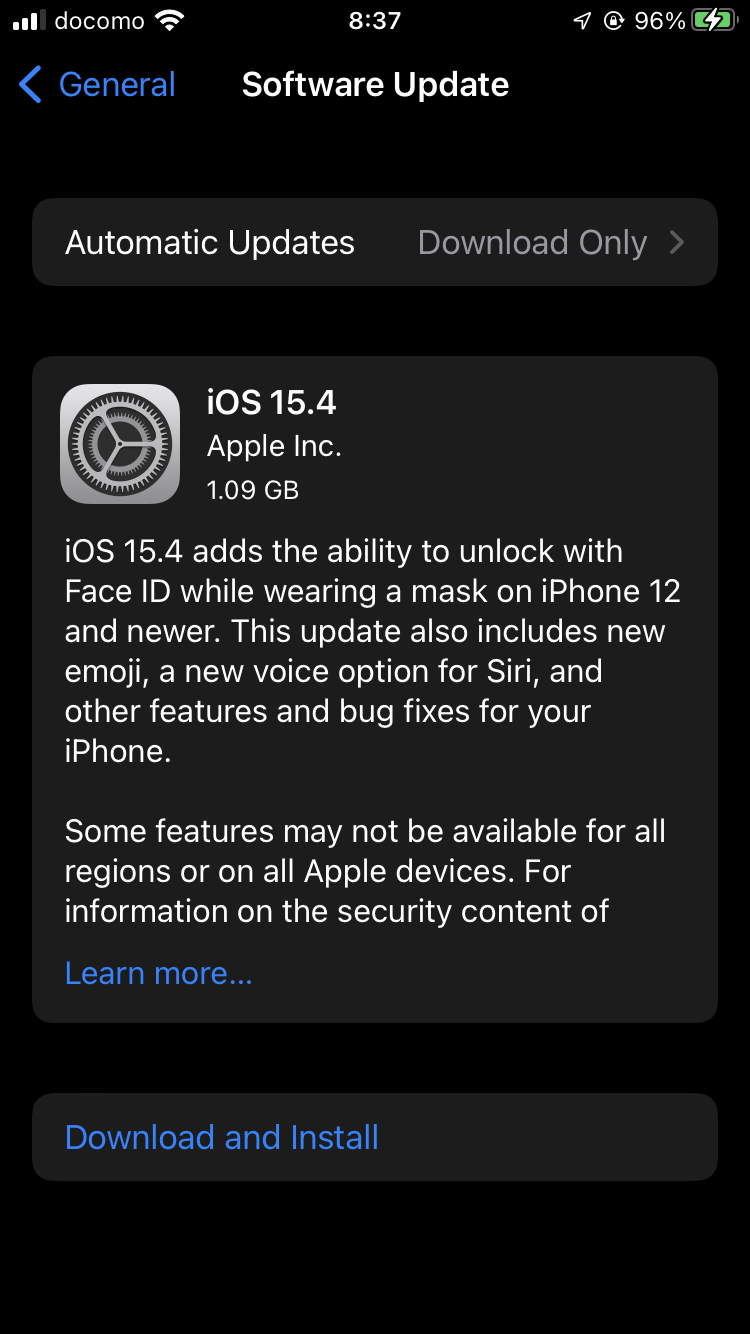Open the Learn more link
This screenshot has width=750, height=1334.
[158, 973]
